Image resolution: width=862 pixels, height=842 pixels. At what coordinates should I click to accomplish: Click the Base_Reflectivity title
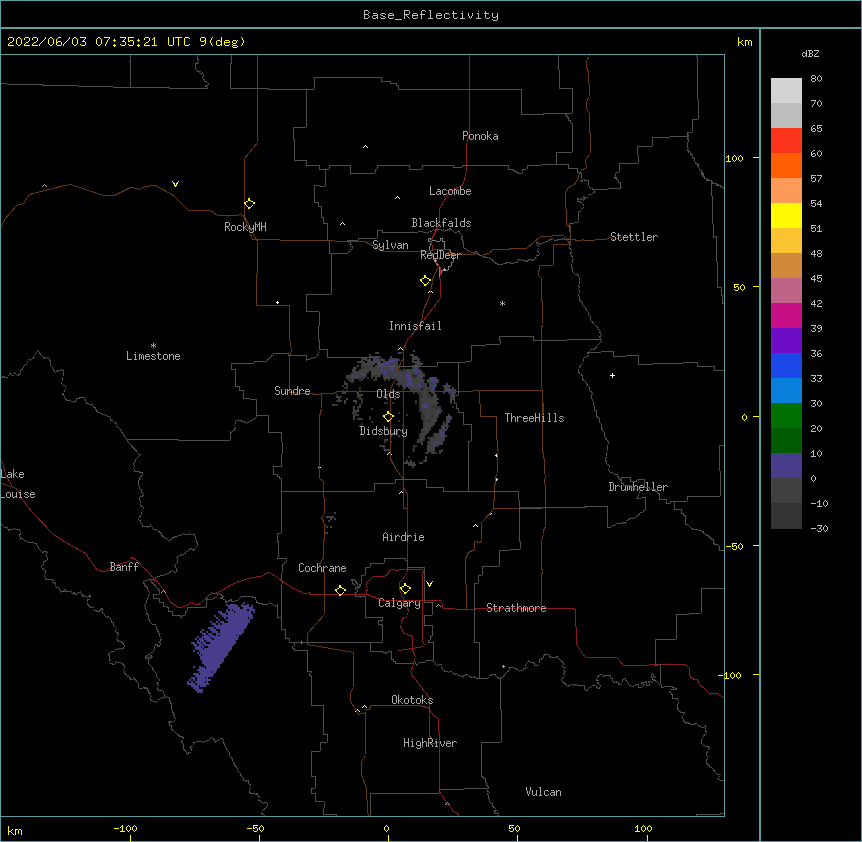point(431,15)
